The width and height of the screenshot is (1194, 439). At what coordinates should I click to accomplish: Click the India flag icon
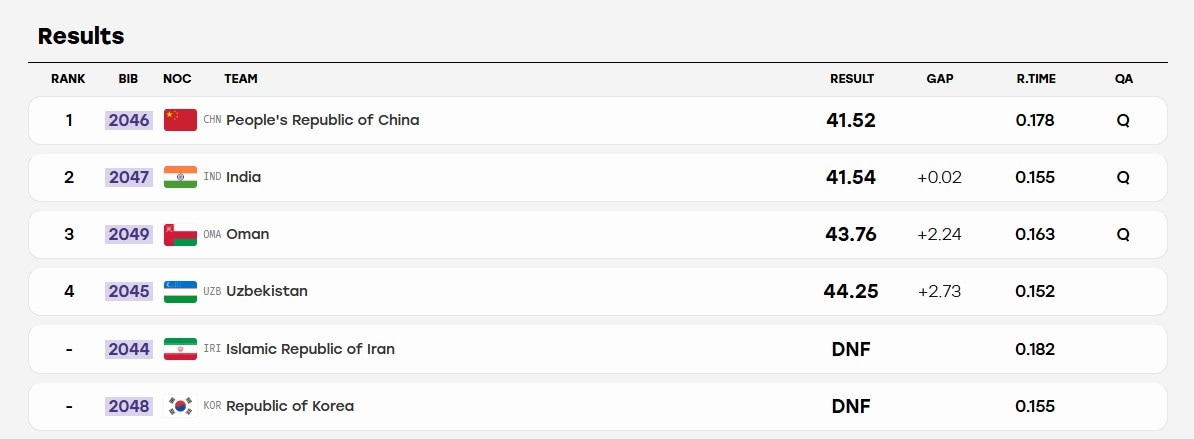[180, 177]
